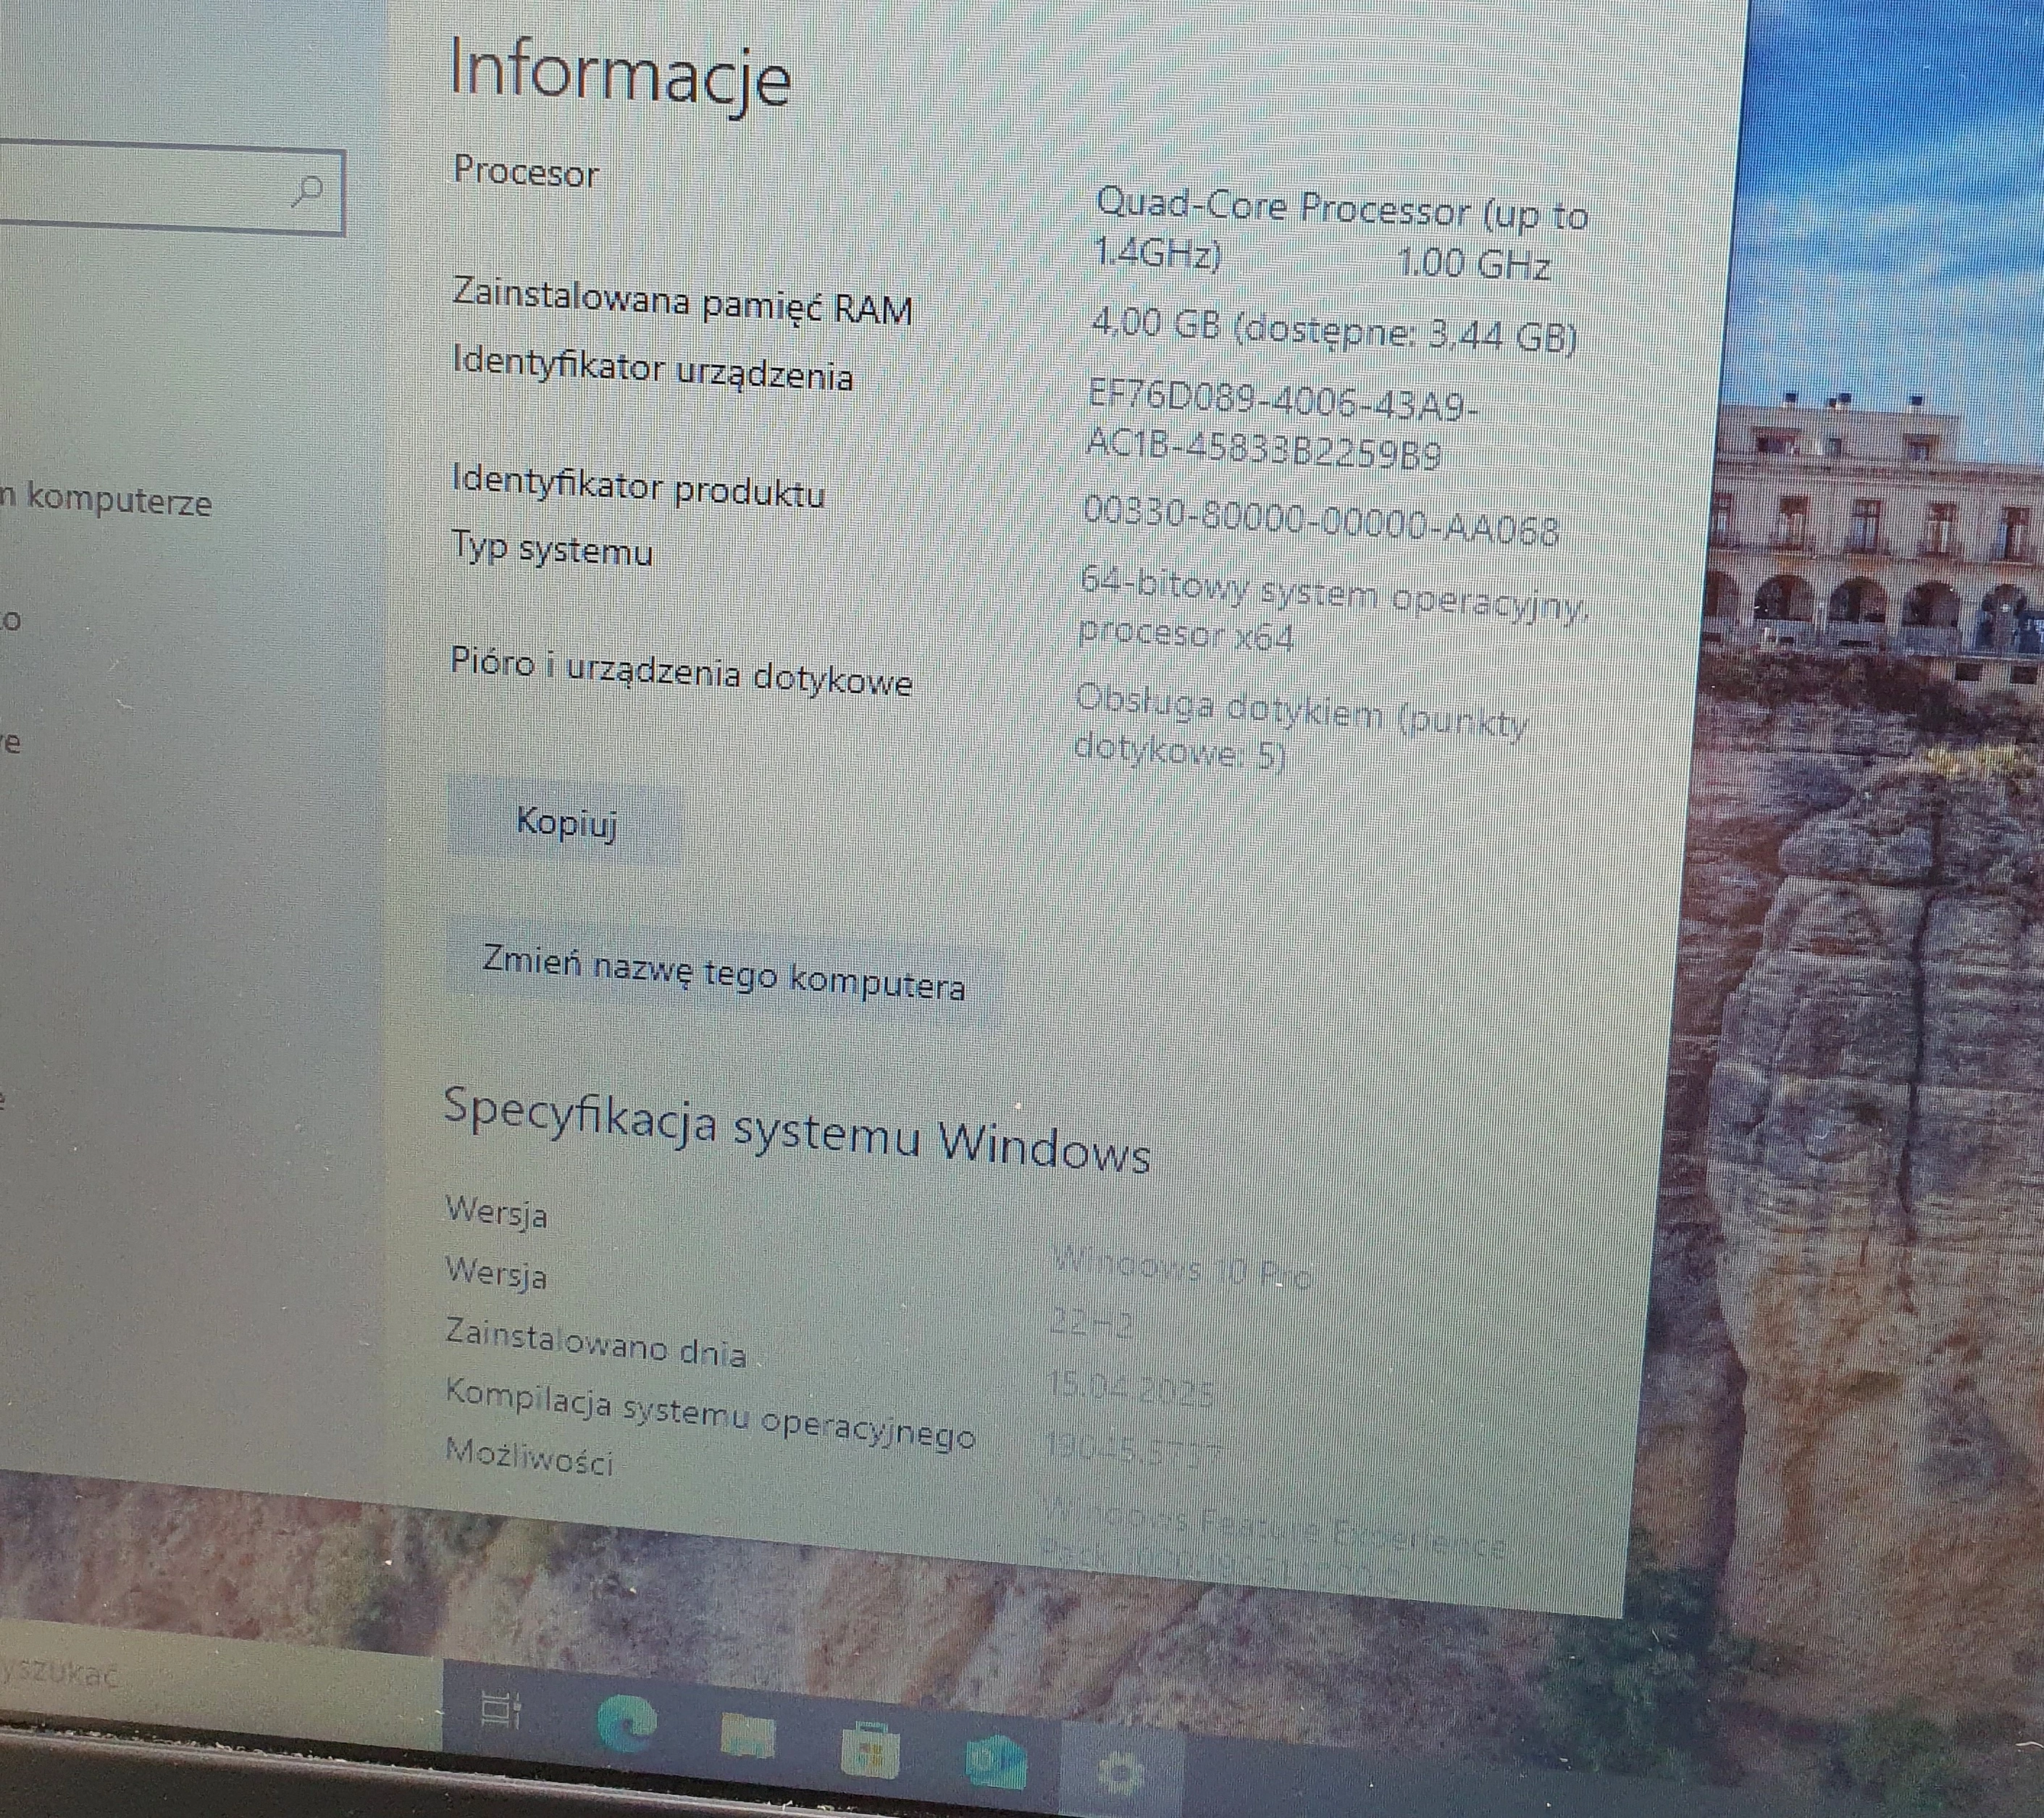This screenshot has height=1818, width=2044.
Task: Select the Obsługa dotykiem value text
Action: point(1301,729)
